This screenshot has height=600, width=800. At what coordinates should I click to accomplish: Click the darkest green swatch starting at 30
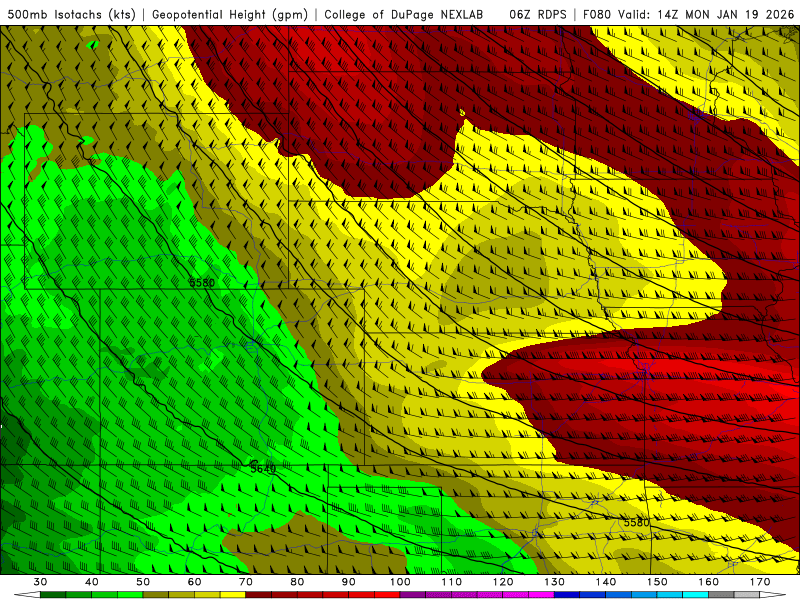(x=53, y=595)
